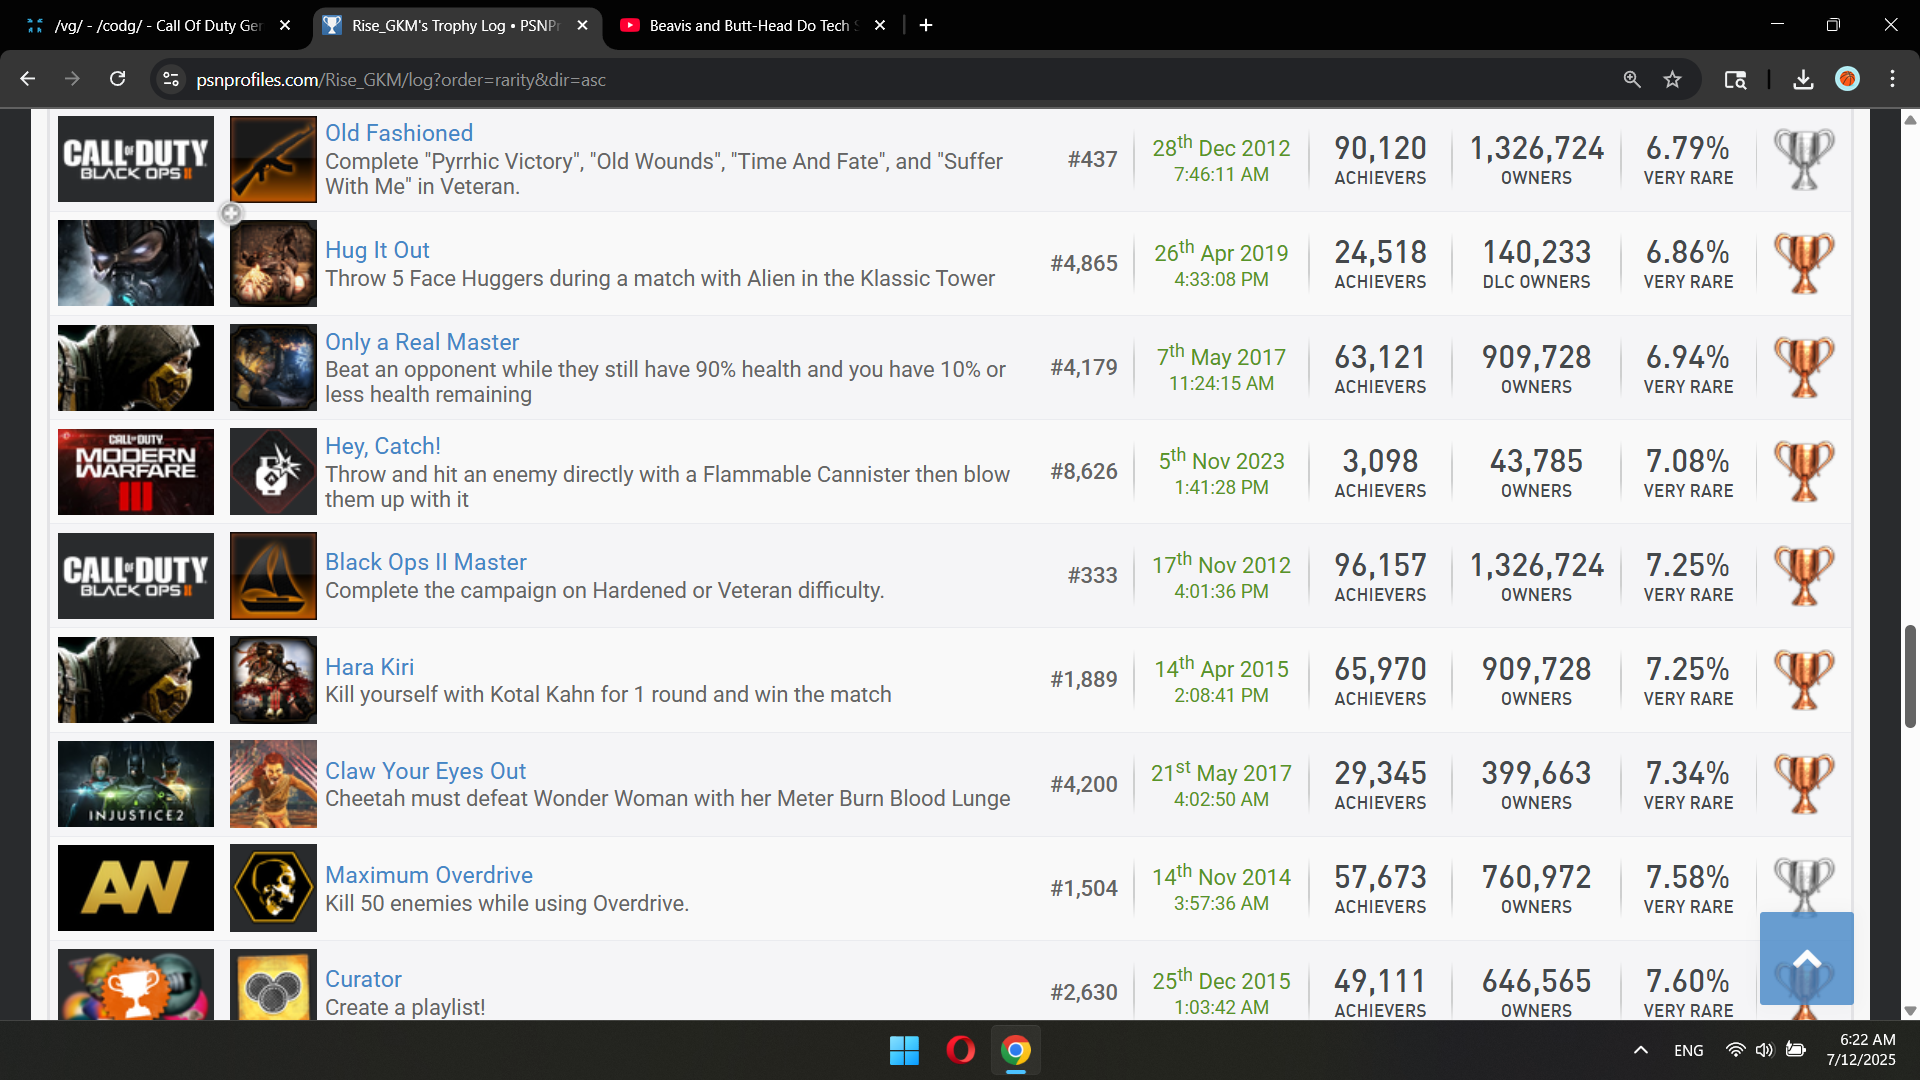This screenshot has width=1920, height=1080.
Task: Click the back-to-top arrow button
Action: tap(1806, 958)
